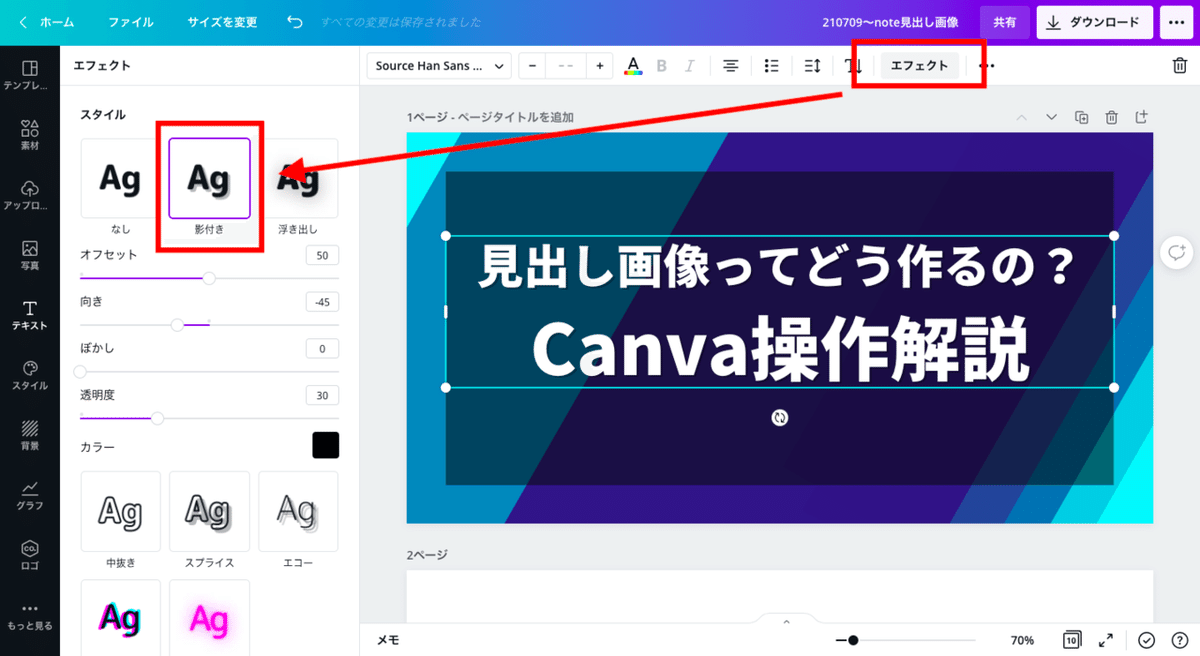Click the duplicate page icon for page 1
The image size is (1200, 656).
click(x=1081, y=117)
